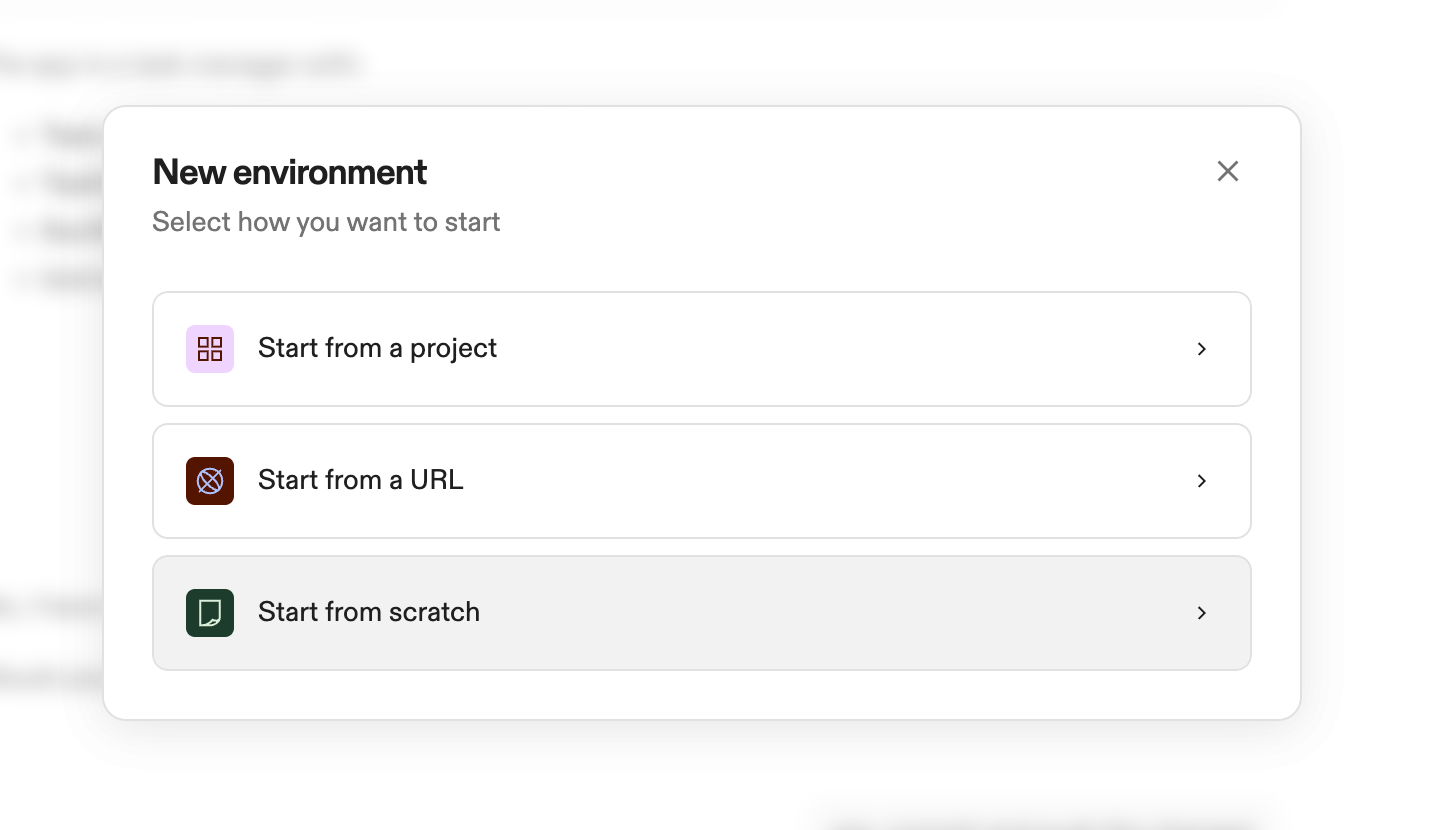
Task: Click the blurred text above the dialog
Action: point(180,65)
